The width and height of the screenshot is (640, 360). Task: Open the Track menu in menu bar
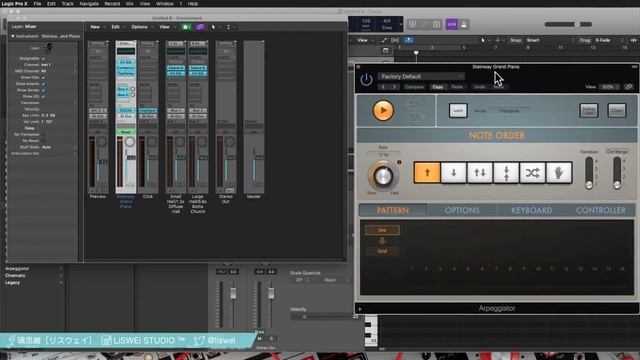[x=67, y=4]
